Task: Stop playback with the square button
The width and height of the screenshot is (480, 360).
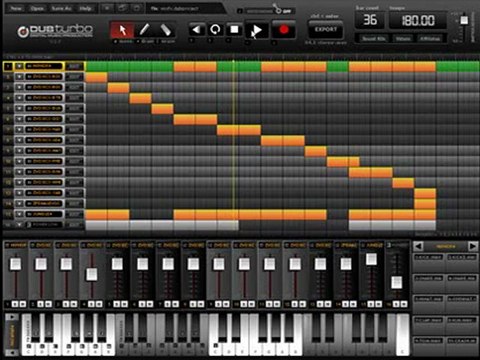Action: pyautogui.click(x=234, y=29)
